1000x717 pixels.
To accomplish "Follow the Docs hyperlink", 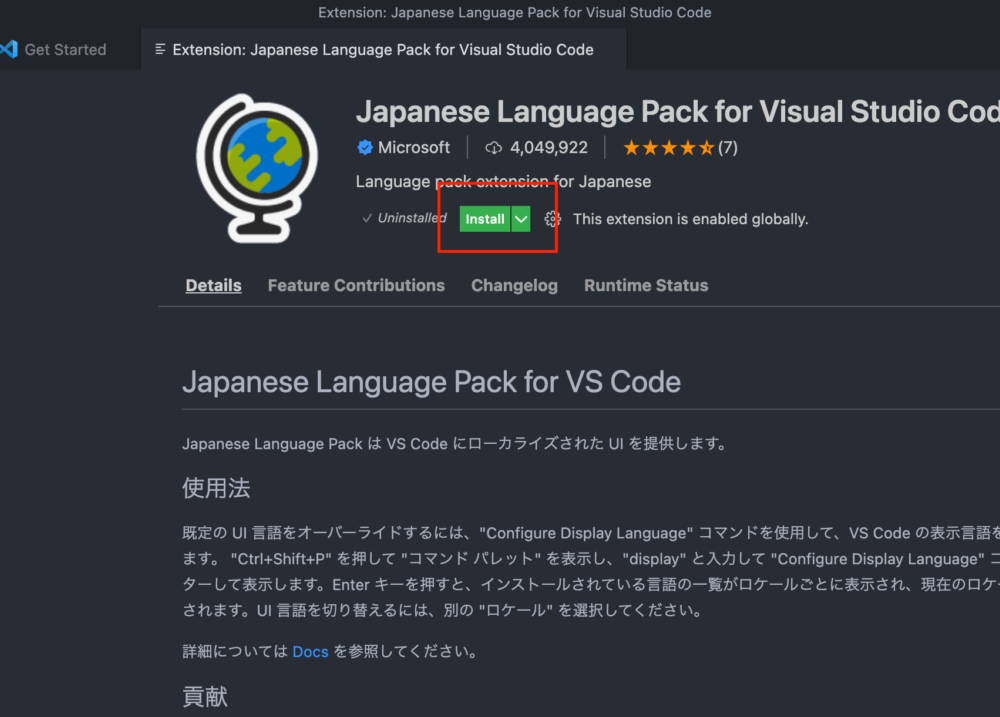I will point(310,652).
